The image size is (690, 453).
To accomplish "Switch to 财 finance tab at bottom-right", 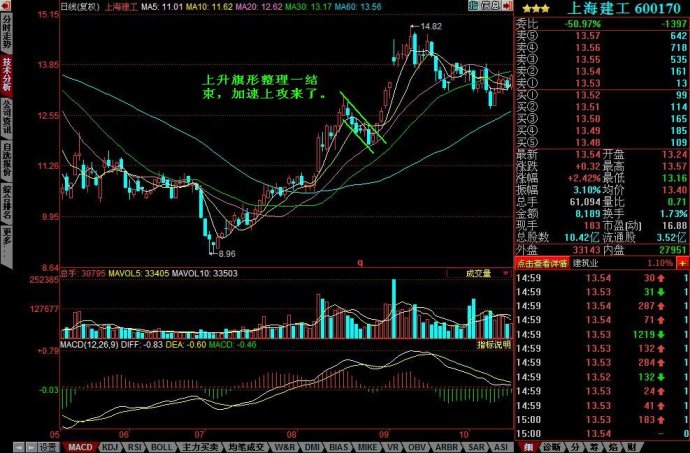I will [x=631, y=448].
